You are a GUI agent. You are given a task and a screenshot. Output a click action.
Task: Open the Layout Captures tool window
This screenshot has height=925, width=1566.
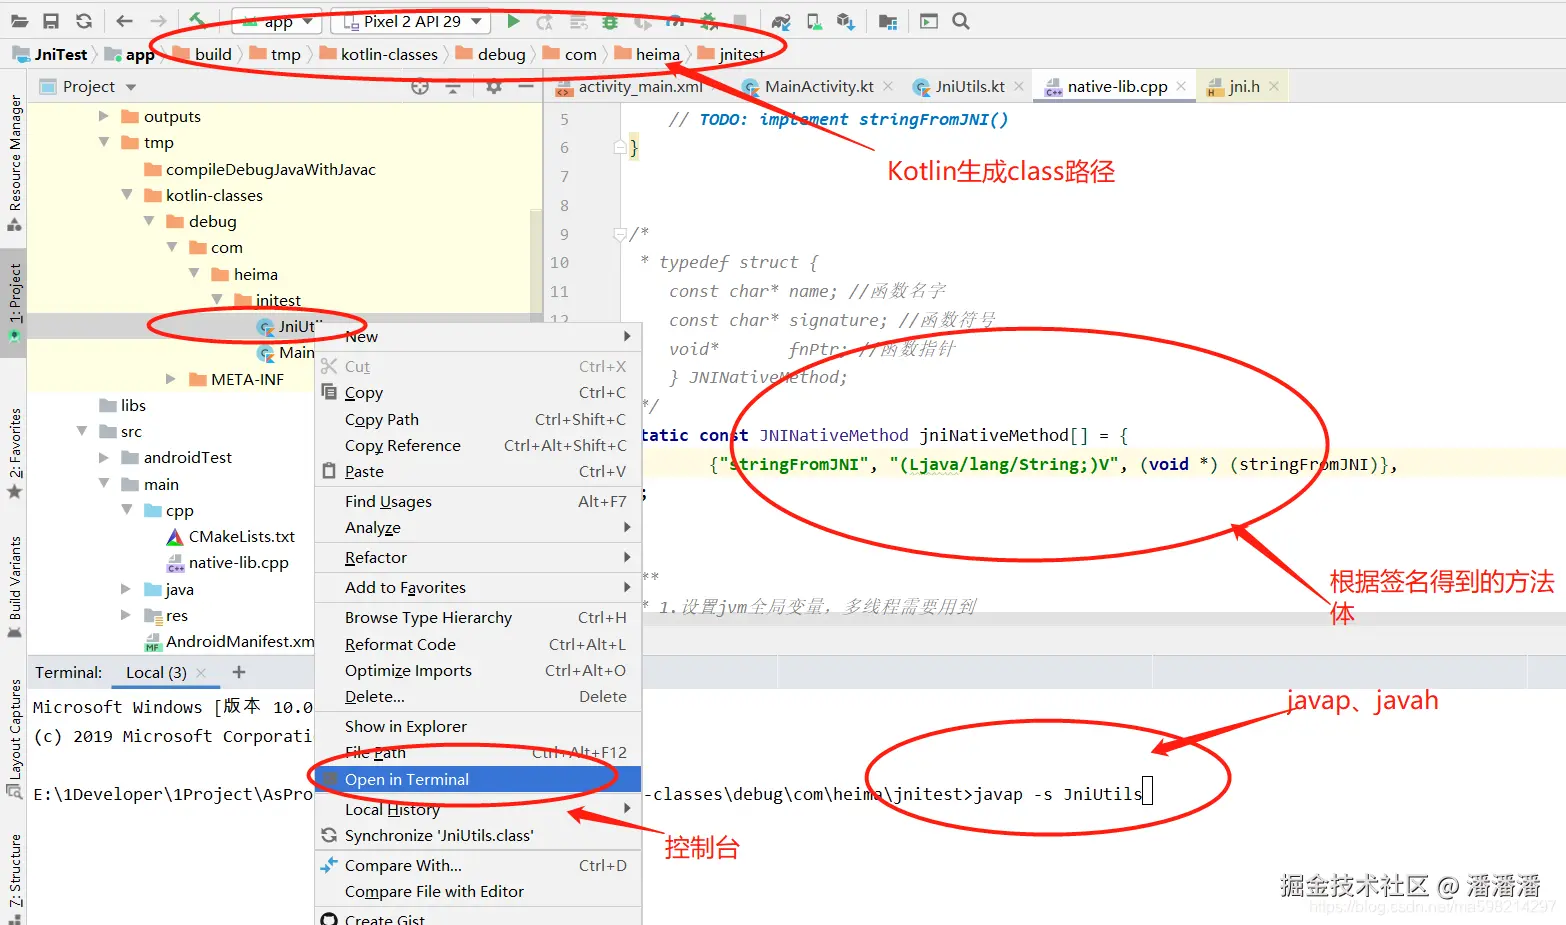pyautogui.click(x=14, y=738)
